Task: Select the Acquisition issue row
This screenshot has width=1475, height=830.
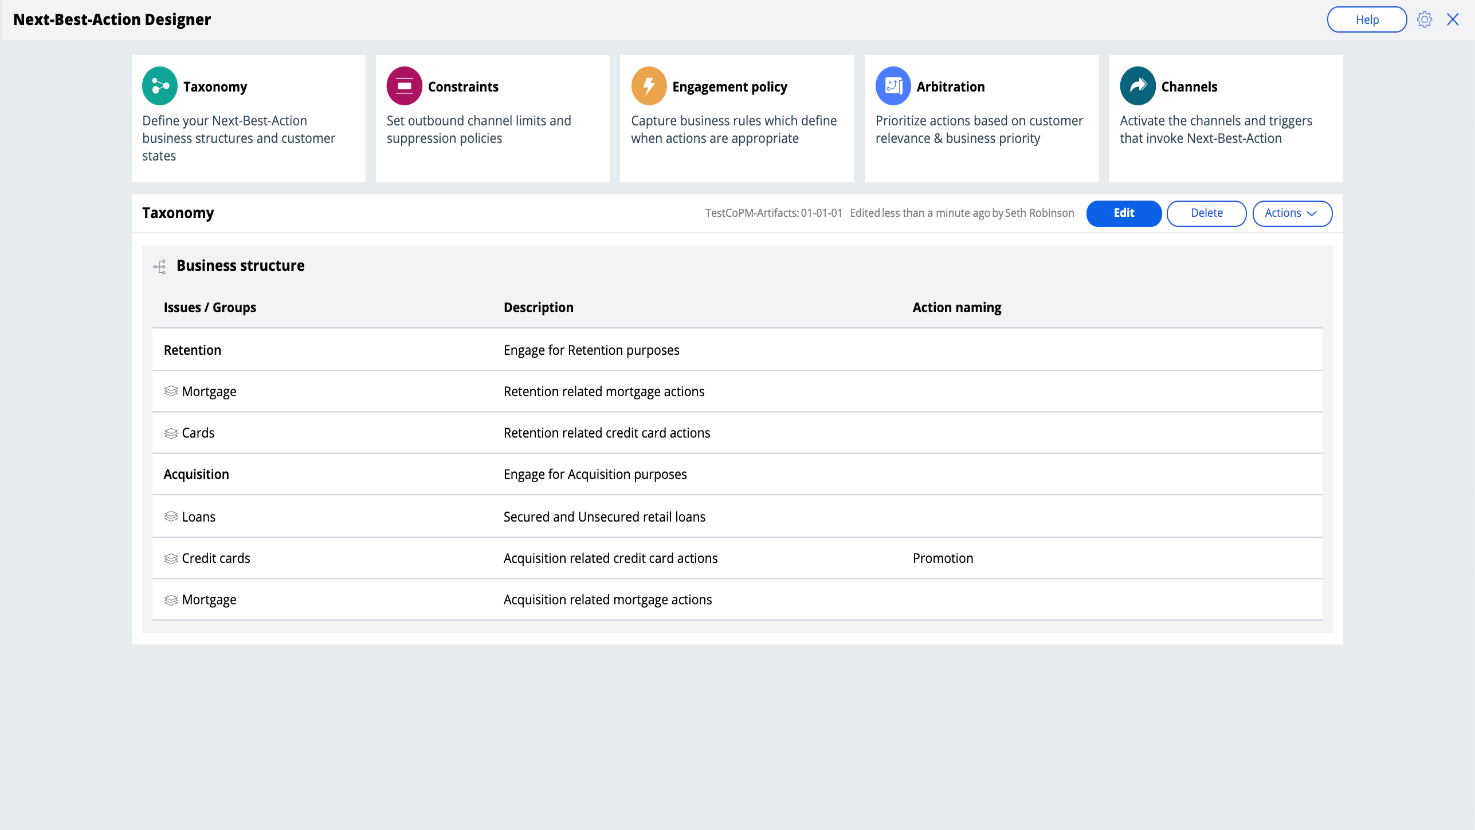Action: tap(197, 475)
